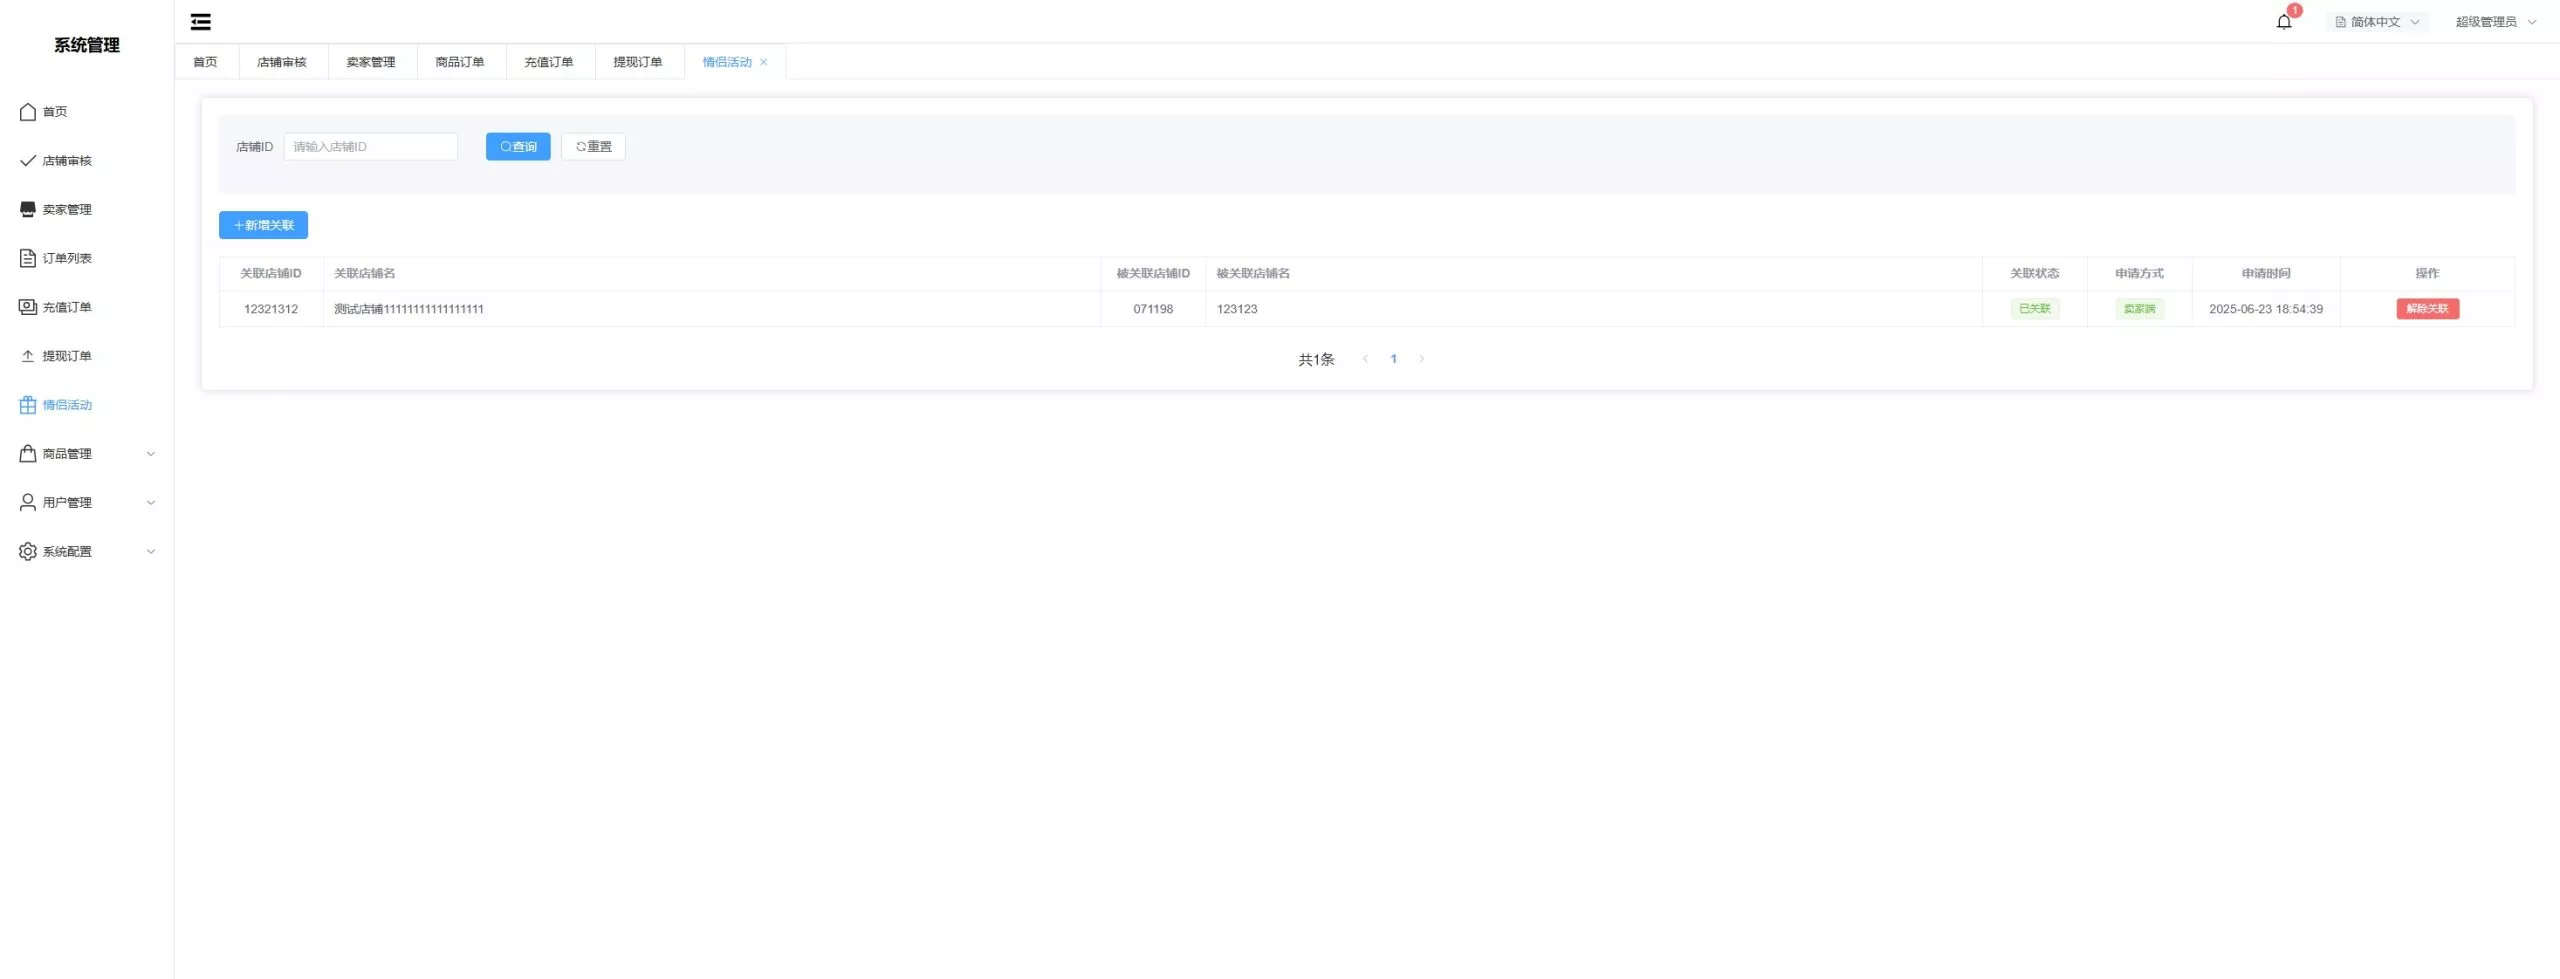Expand the 用户管理 submenu
Screen dimensions: 2560x979
point(151,503)
